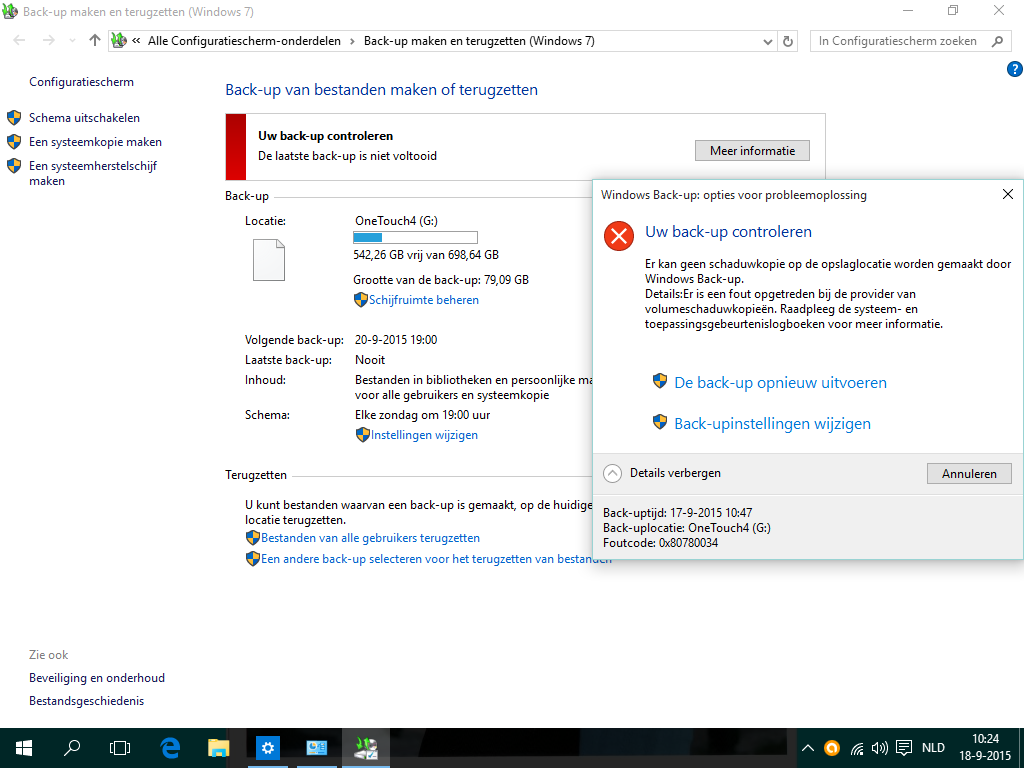
Task: Open the Action Center notifications icon
Action: 904,748
